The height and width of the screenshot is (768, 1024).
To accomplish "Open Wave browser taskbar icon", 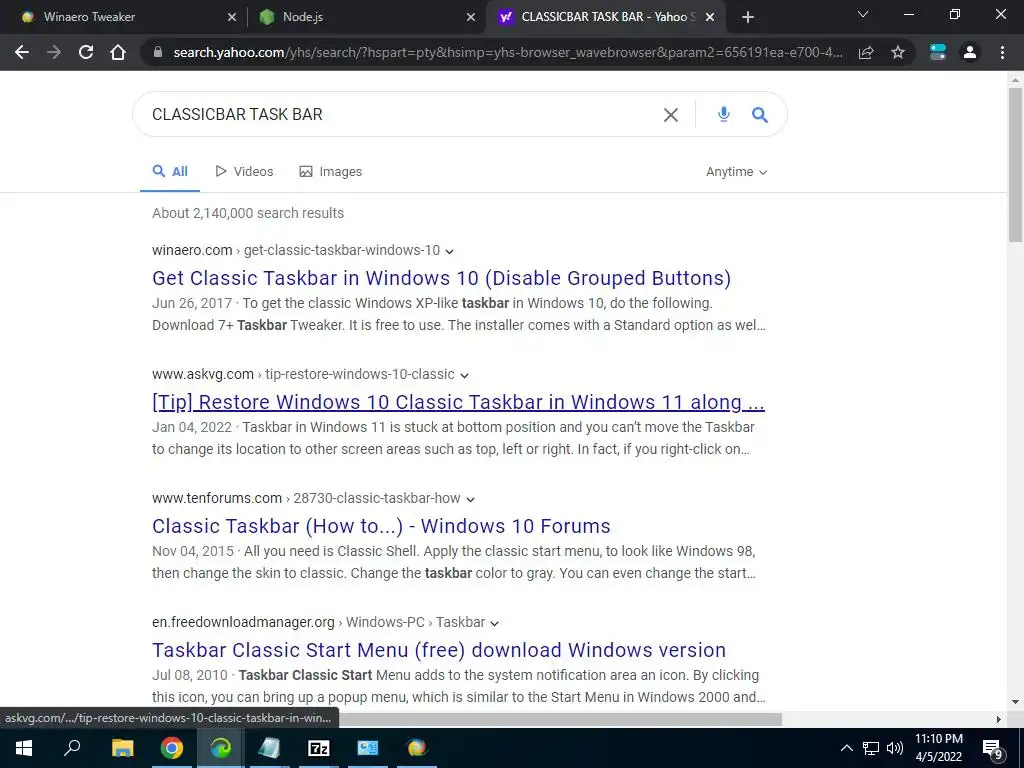I will [x=221, y=748].
